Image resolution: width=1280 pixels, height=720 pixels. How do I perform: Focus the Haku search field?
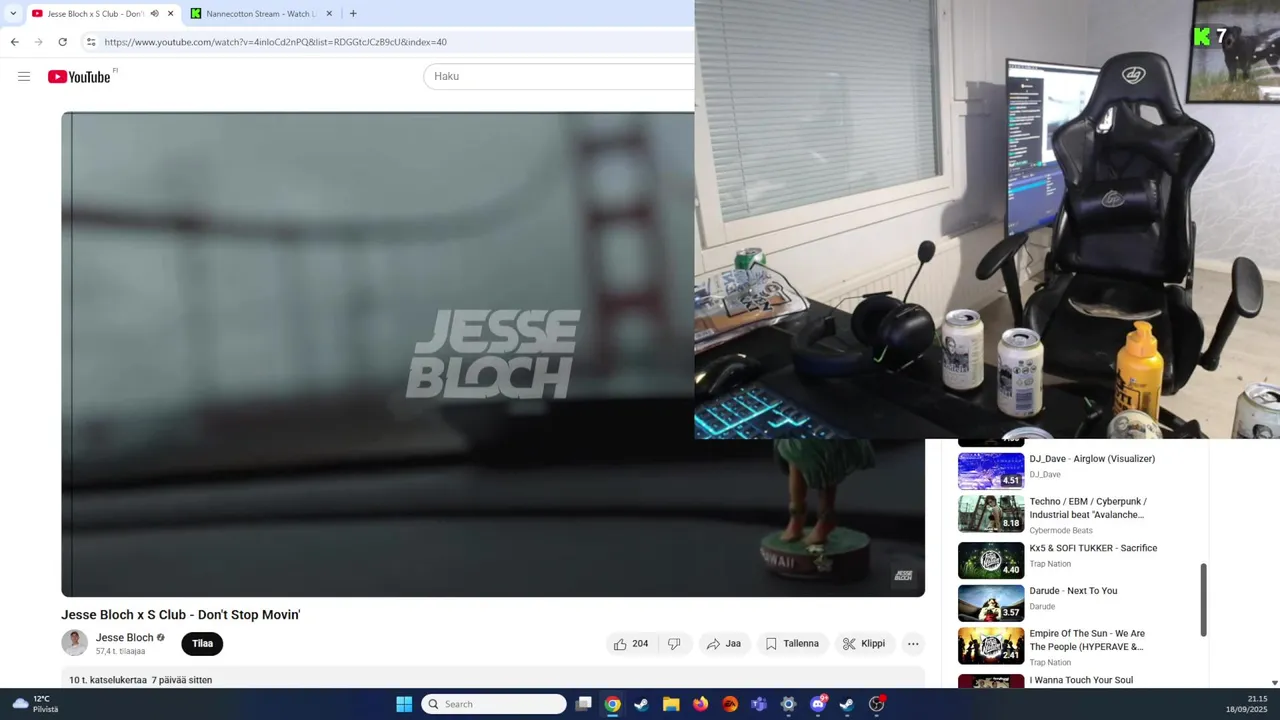(558, 76)
